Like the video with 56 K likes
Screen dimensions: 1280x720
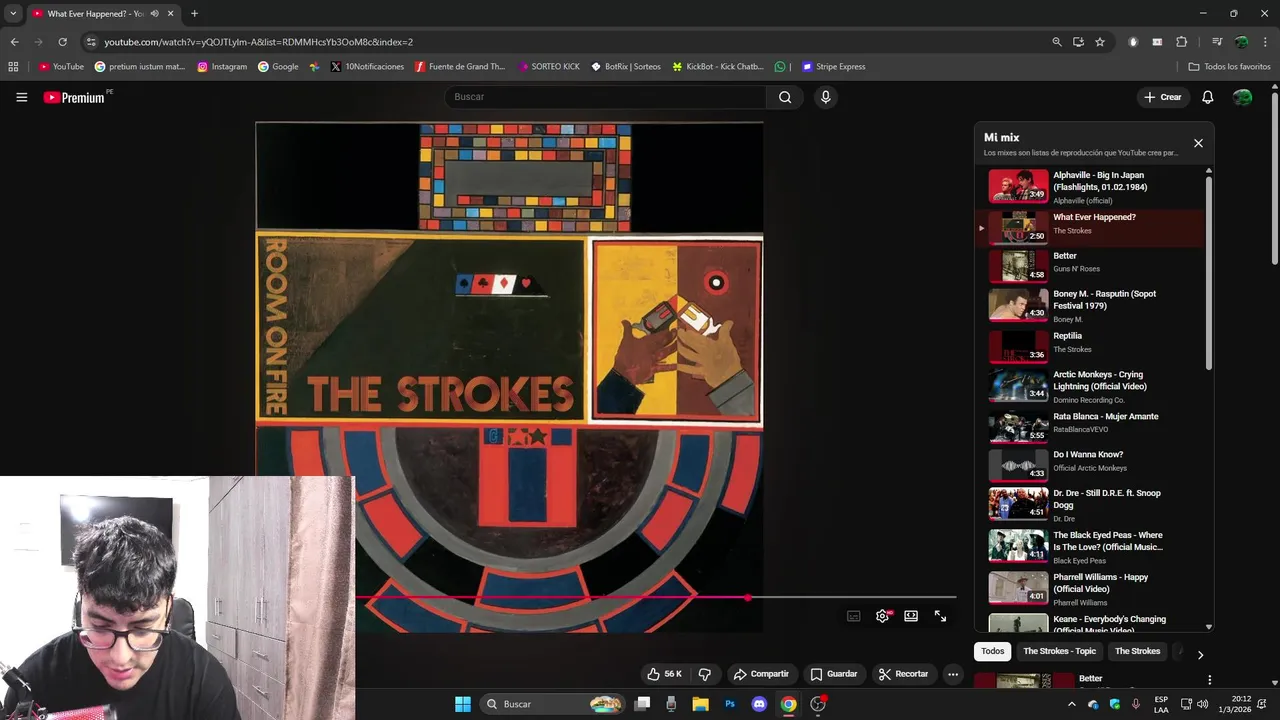point(664,674)
